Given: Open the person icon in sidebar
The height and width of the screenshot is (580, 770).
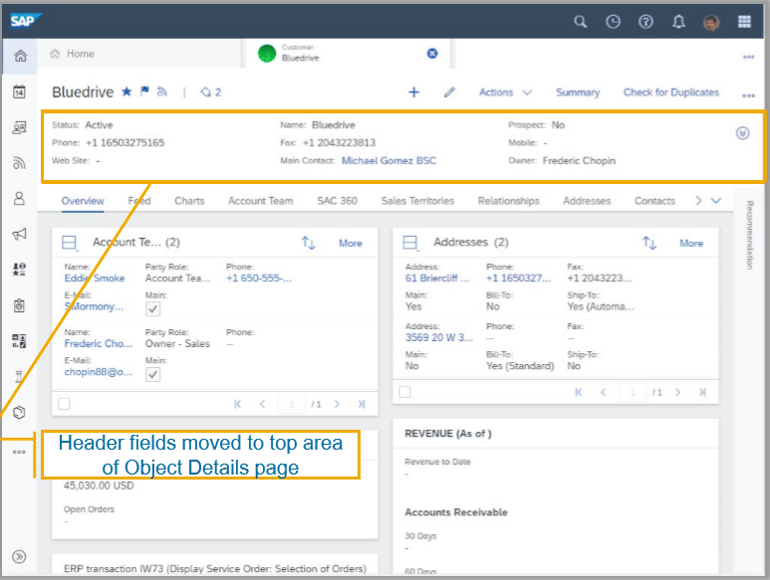Looking at the screenshot, I should coord(19,198).
